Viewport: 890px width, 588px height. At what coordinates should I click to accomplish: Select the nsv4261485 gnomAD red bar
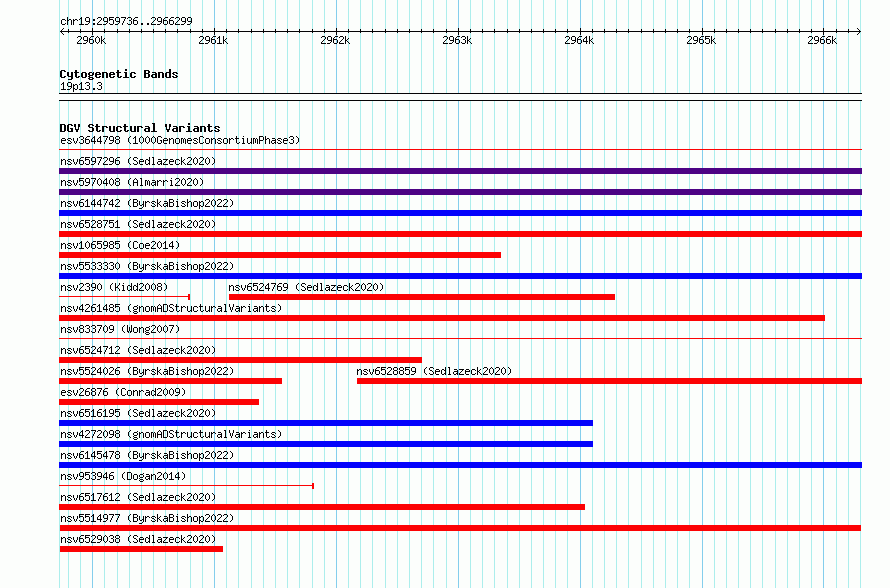click(442, 318)
